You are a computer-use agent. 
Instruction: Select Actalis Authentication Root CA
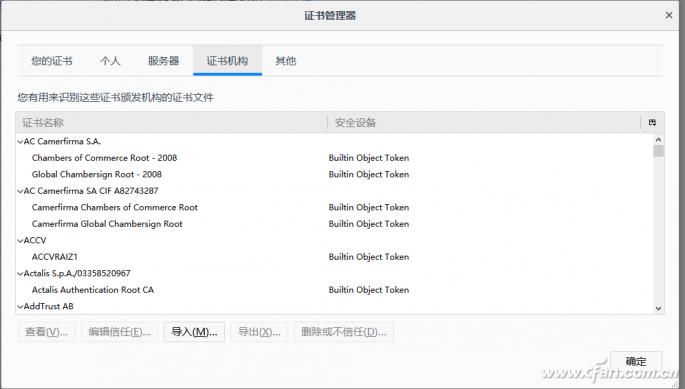click(93, 290)
